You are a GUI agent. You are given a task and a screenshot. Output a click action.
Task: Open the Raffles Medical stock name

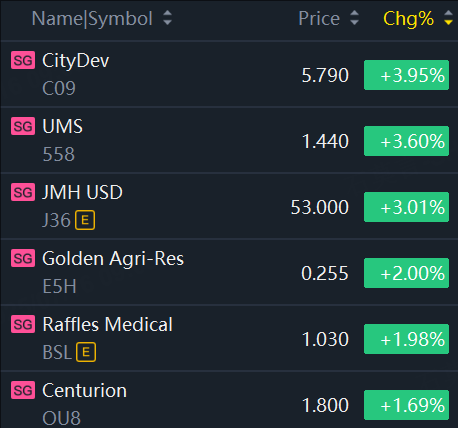tap(108, 325)
